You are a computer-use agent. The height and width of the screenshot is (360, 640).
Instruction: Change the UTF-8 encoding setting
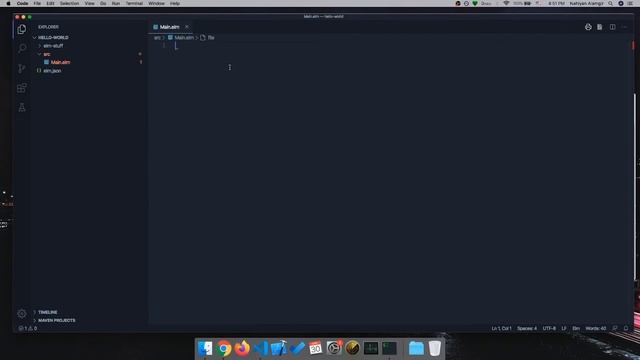pos(549,328)
